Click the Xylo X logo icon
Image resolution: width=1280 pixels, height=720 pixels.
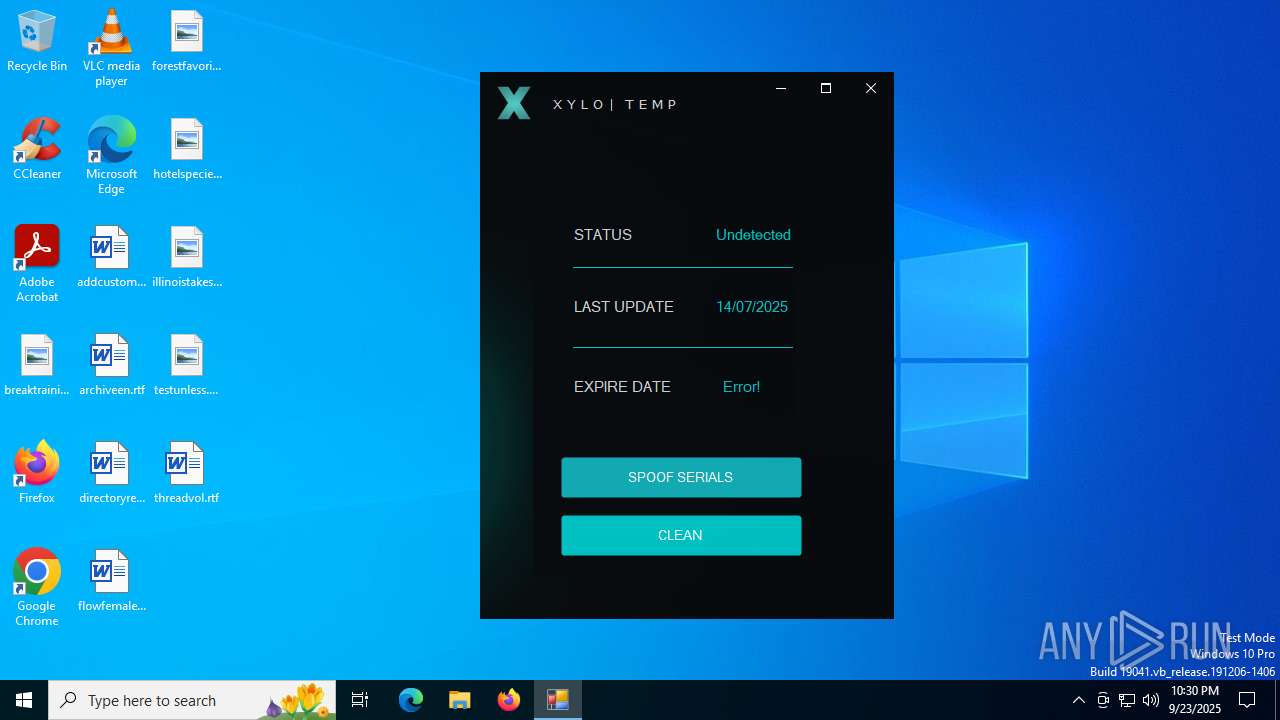pyautogui.click(x=514, y=103)
